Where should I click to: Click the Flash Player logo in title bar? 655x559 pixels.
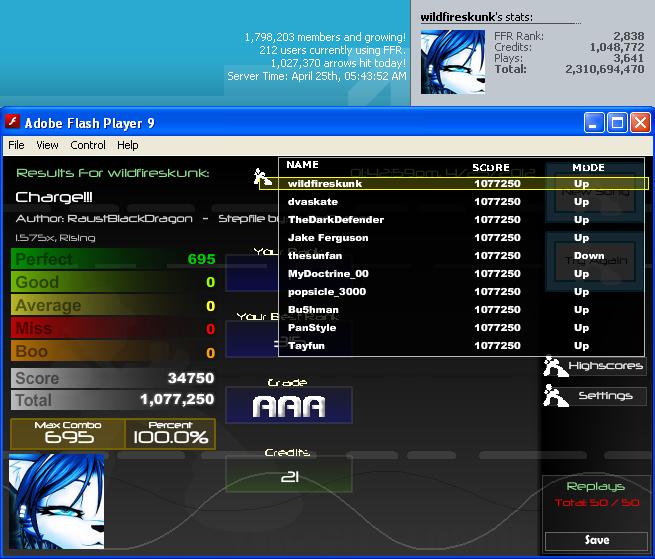(x=12, y=122)
